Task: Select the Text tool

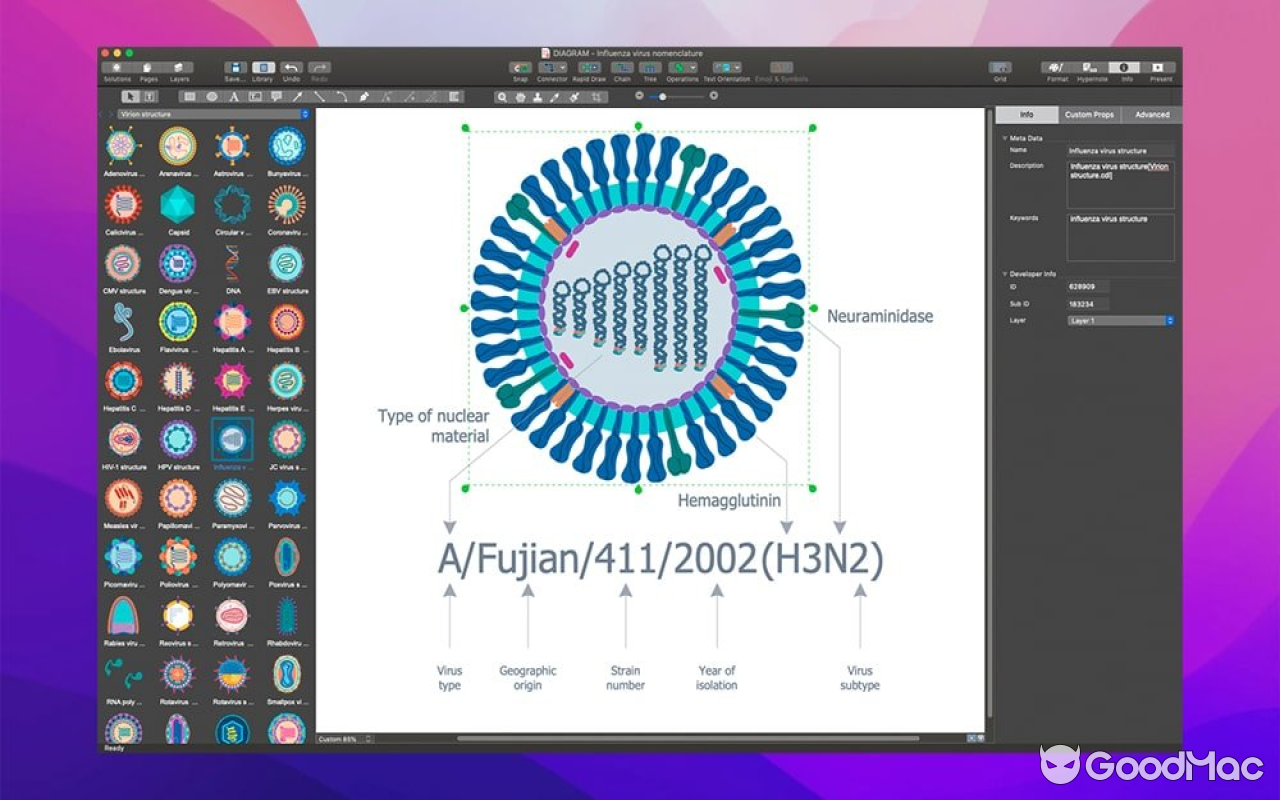Action: (233, 96)
